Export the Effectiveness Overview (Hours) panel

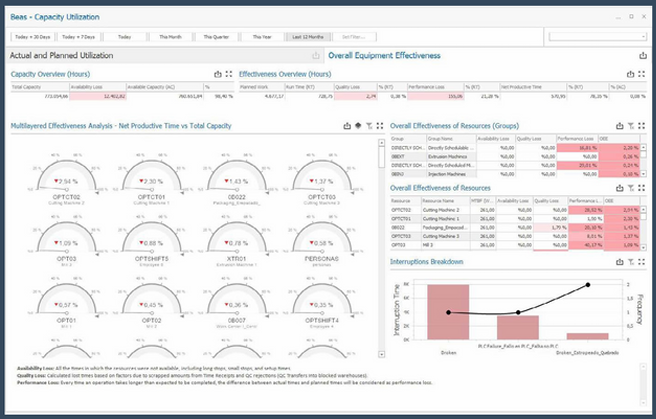630,74
